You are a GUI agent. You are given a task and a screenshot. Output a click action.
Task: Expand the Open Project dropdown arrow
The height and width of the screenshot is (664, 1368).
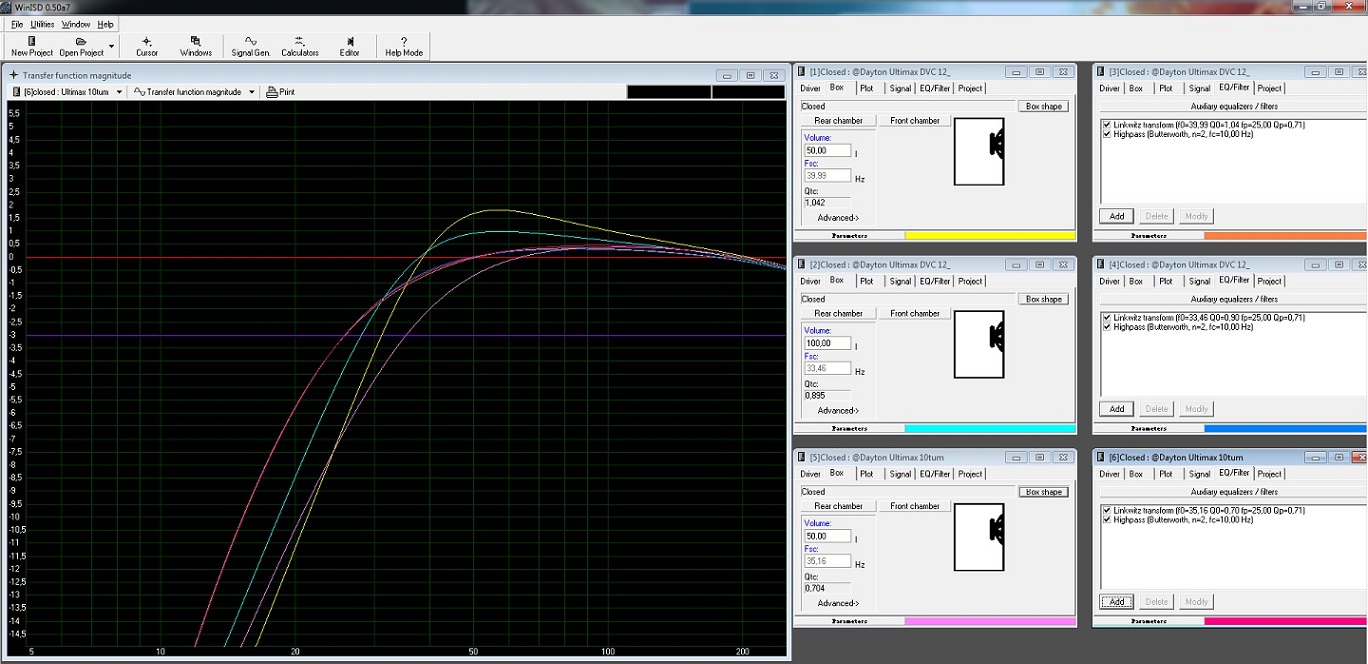pyautogui.click(x=112, y=46)
